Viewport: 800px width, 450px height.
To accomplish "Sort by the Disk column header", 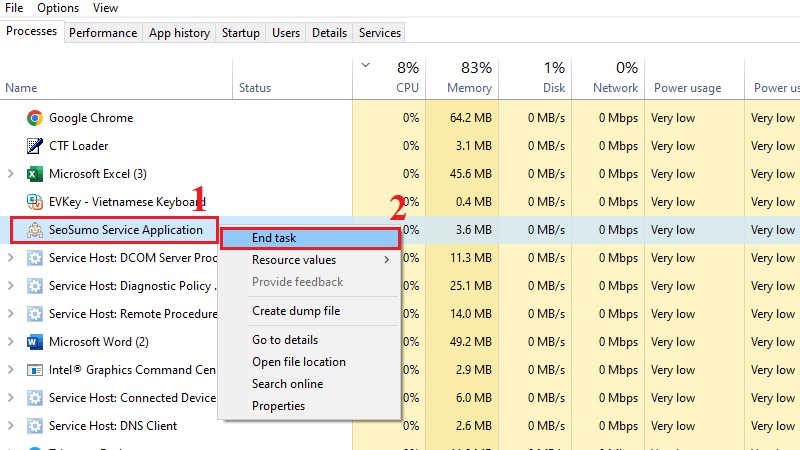I will (x=554, y=88).
